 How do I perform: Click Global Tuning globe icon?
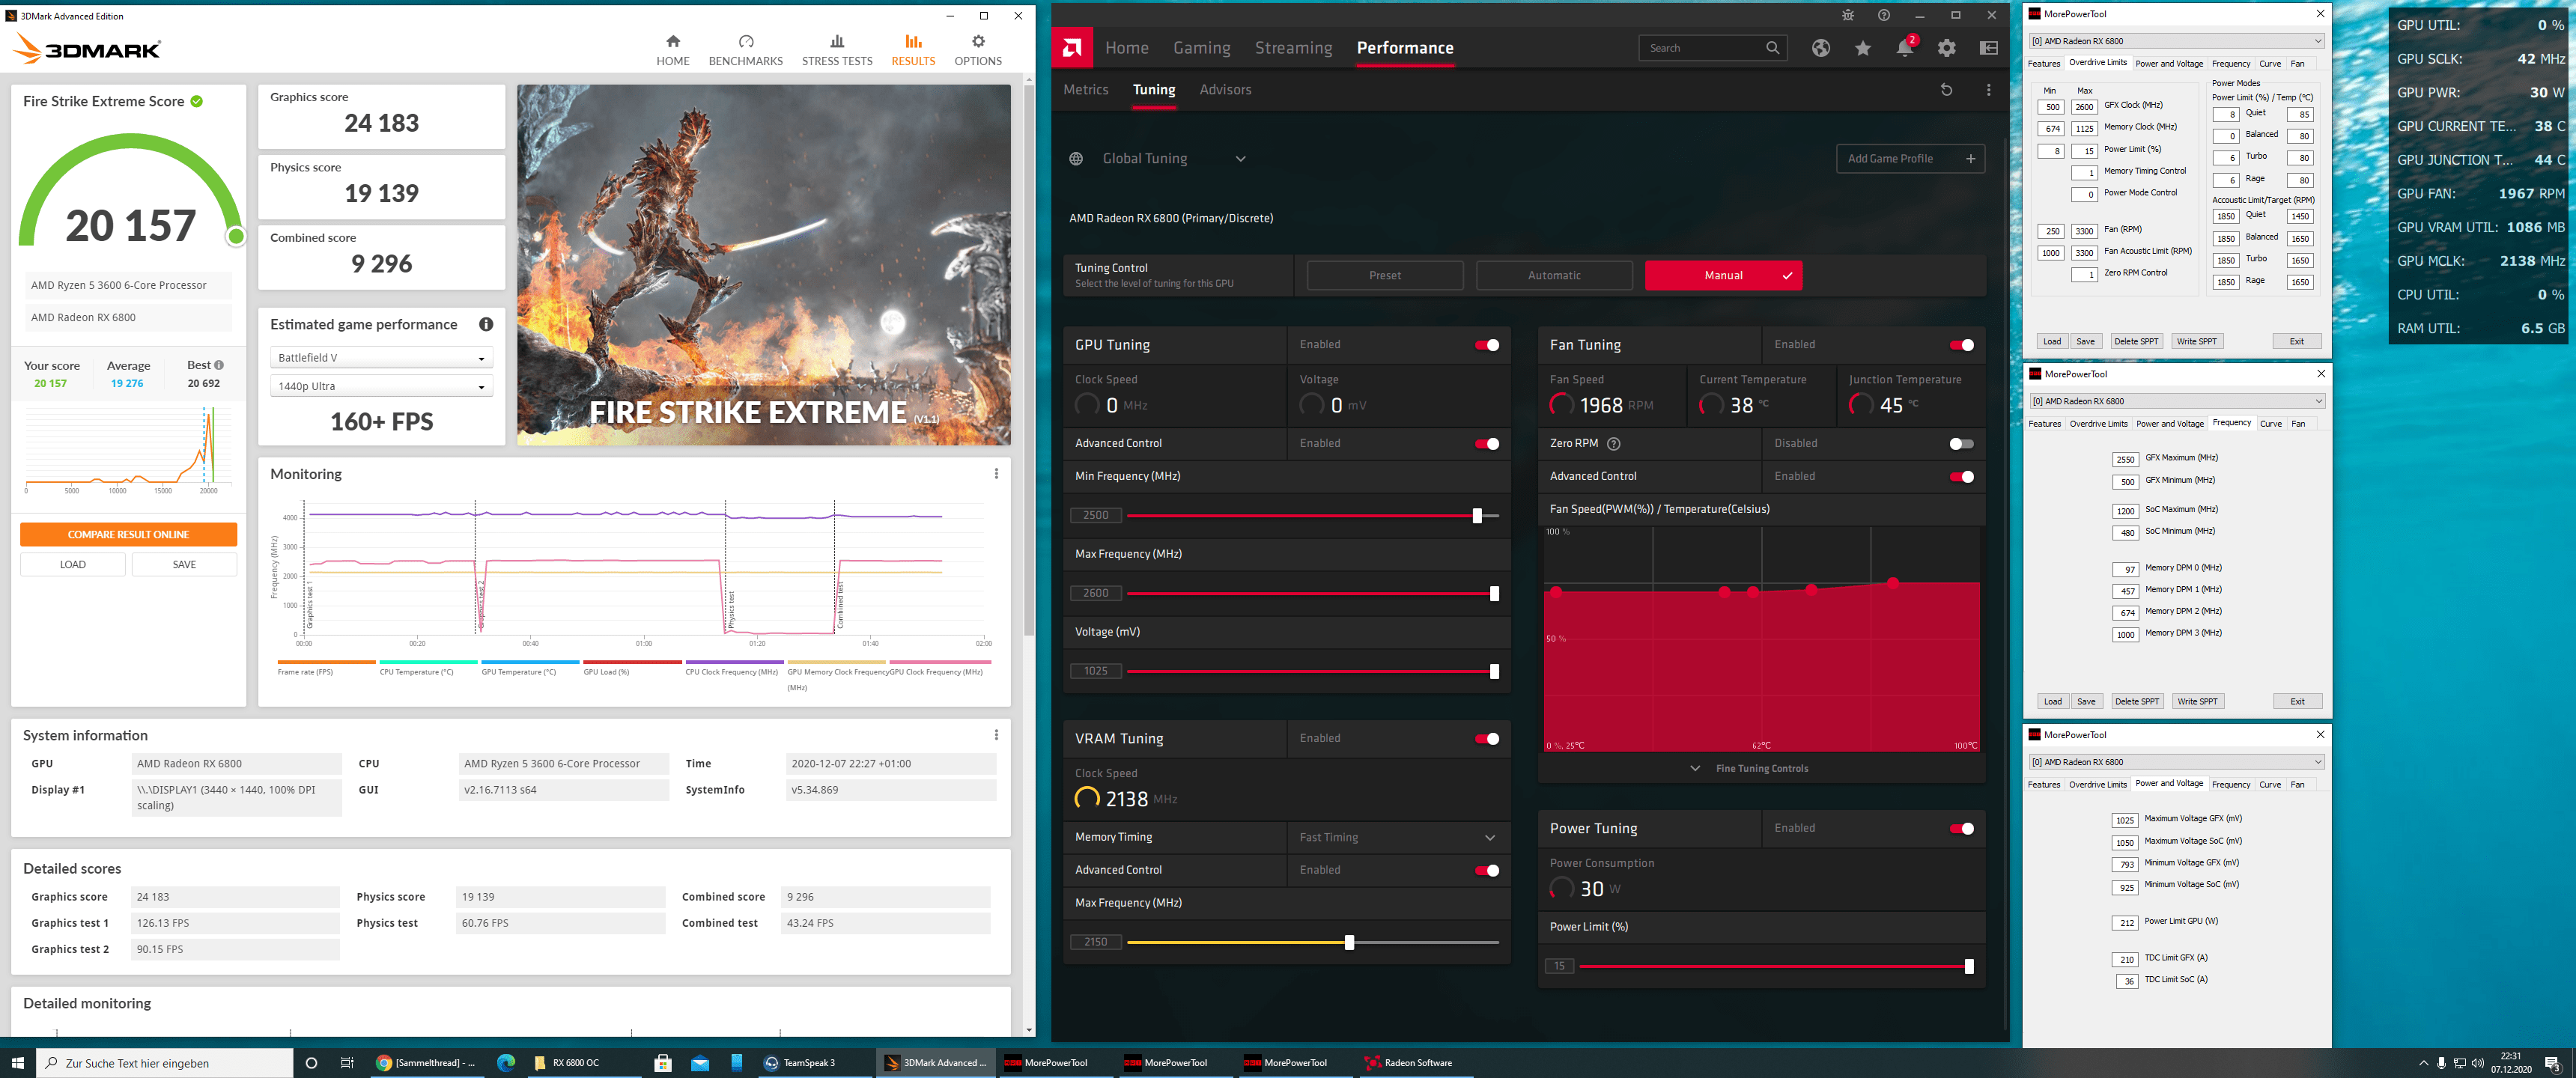click(x=1076, y=159)
